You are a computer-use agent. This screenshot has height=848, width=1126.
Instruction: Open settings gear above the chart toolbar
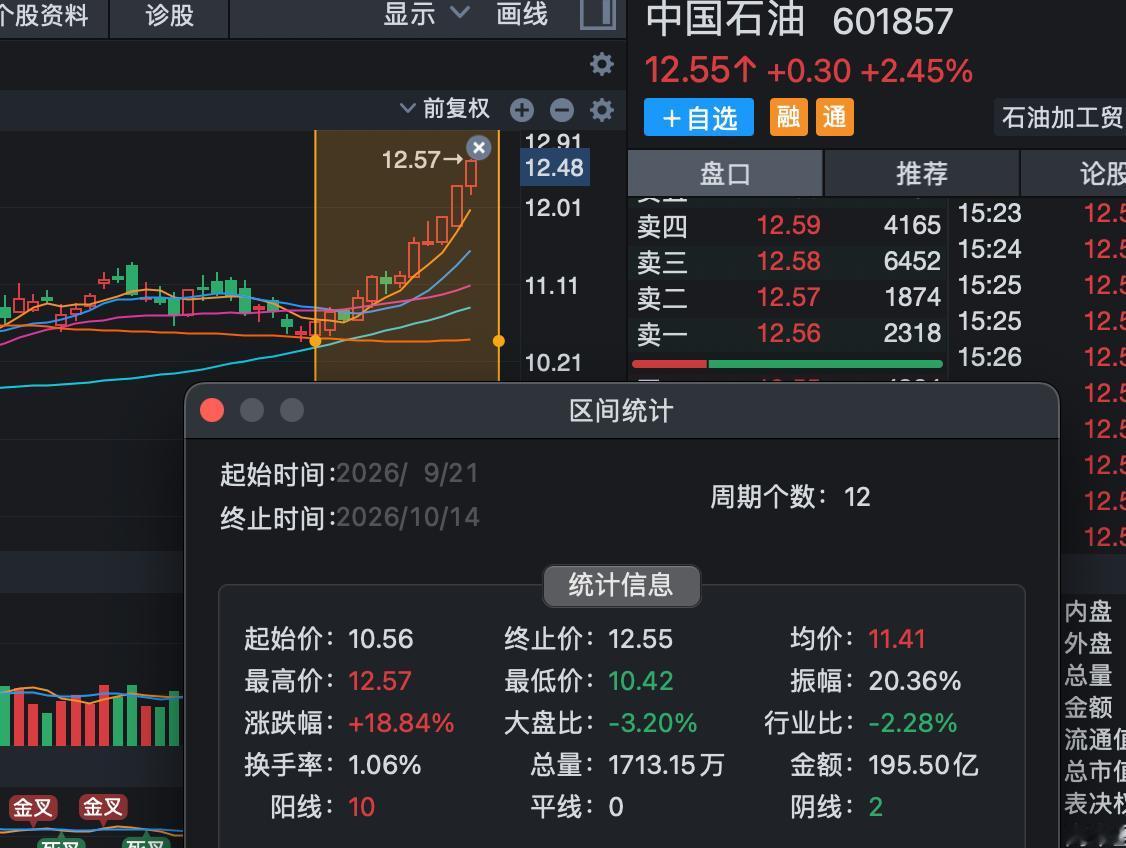[602, 65]
